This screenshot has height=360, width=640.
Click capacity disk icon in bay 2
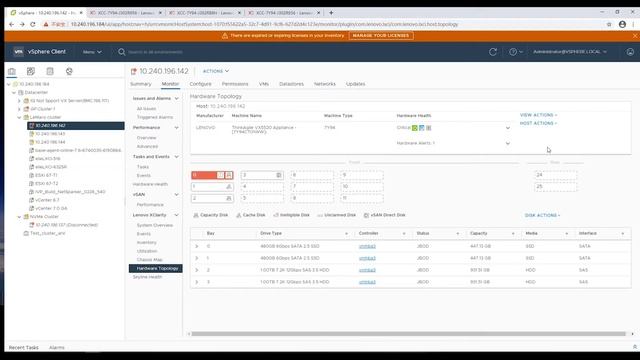pyautogui.click(x=229, y=198)
